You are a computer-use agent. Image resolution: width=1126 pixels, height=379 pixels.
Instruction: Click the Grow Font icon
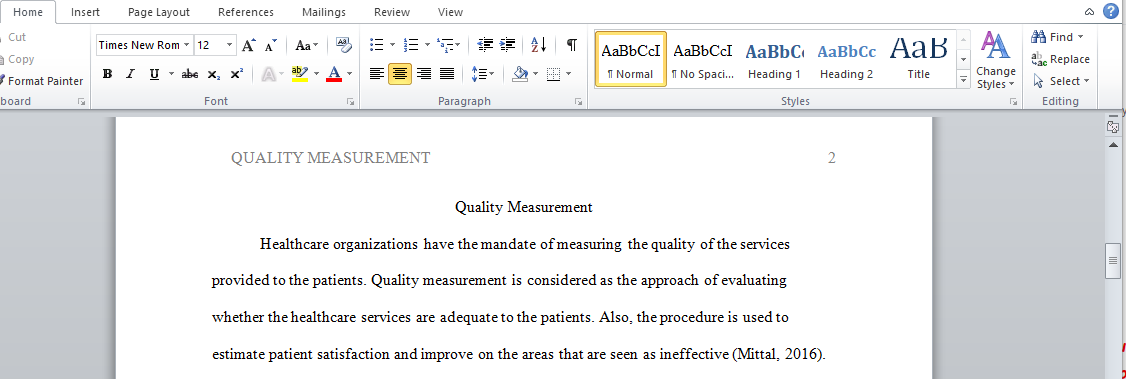(x=248, y=45)
